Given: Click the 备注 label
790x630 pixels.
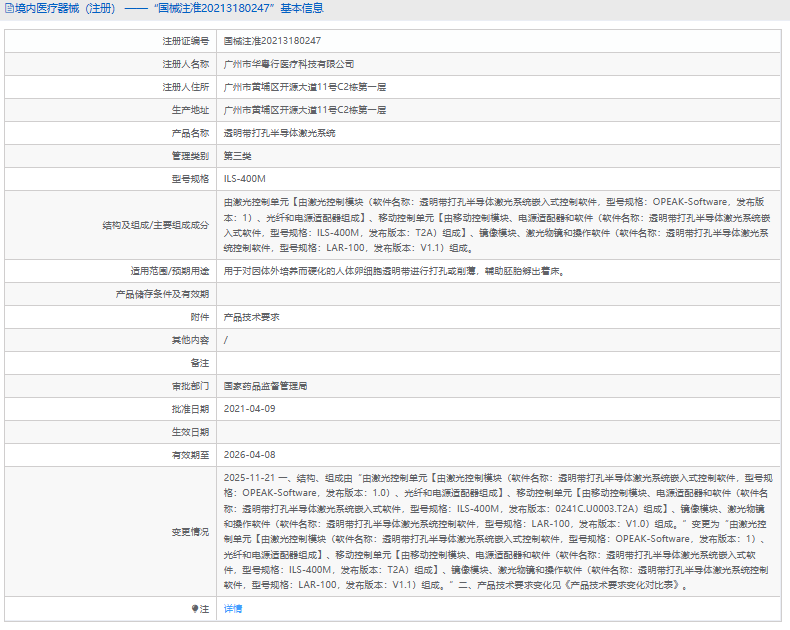Looking at the screenshot, I should point(200,363).
